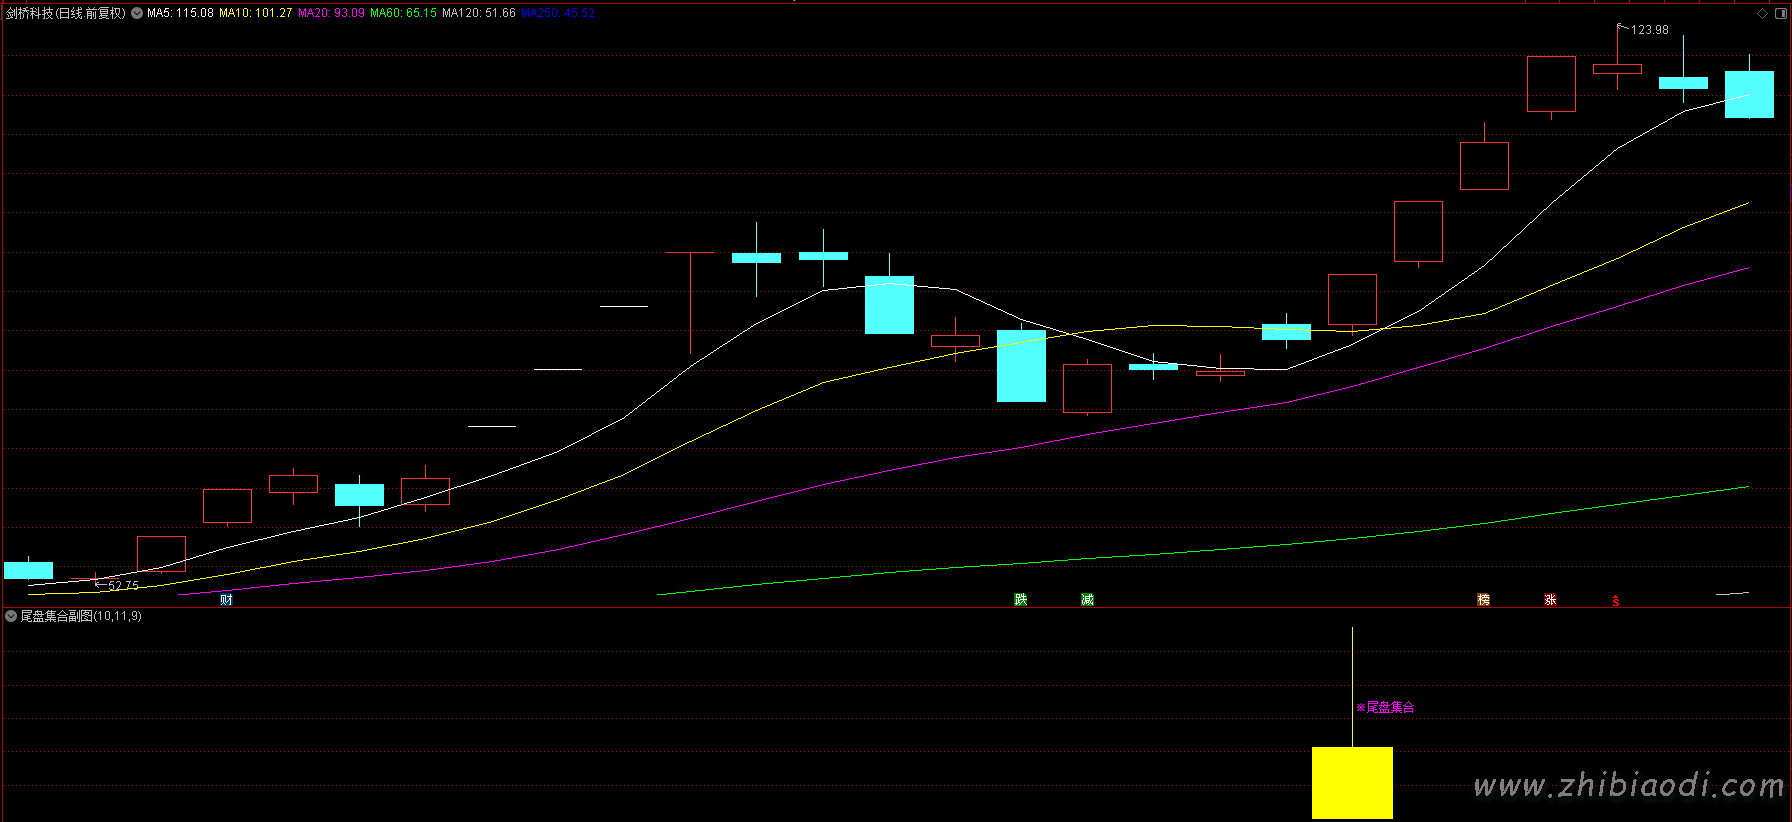Click the 财 financial info marker icon

(x=226, y=600)
